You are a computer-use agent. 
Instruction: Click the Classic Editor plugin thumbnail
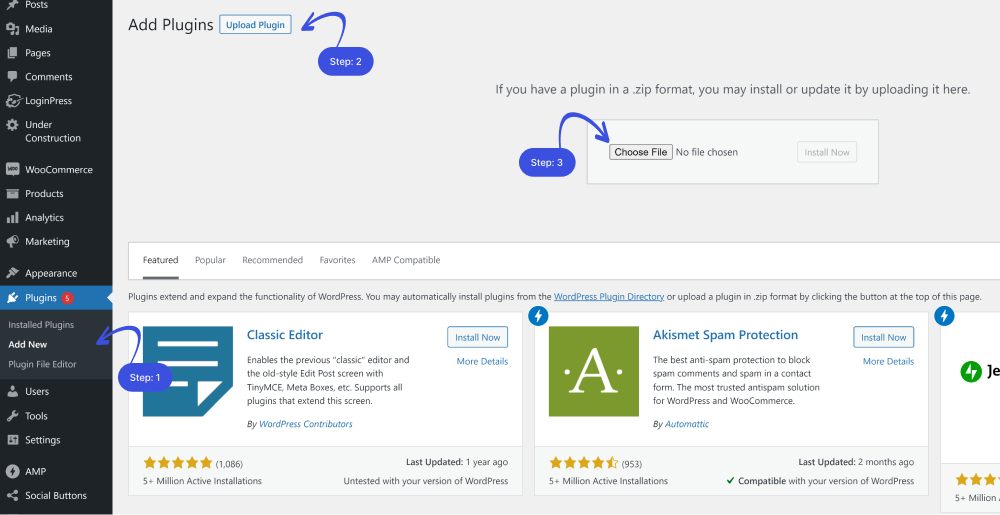188,371
